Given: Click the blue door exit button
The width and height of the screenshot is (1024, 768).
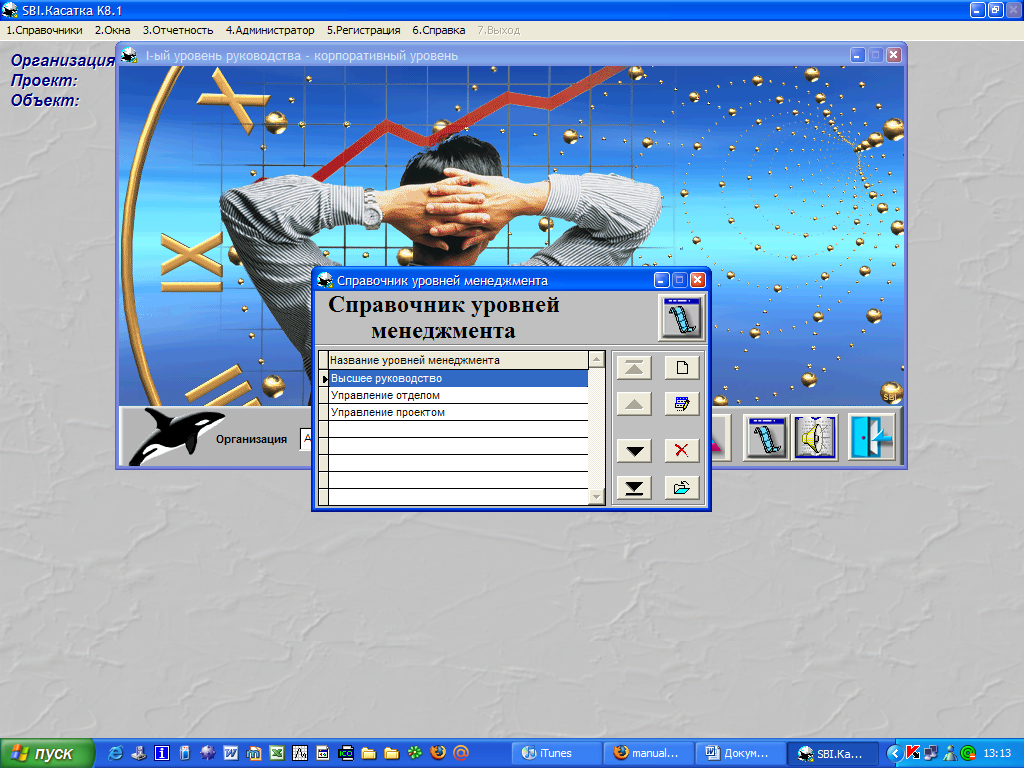Looking at the screenshot, I should coord(872,437).
